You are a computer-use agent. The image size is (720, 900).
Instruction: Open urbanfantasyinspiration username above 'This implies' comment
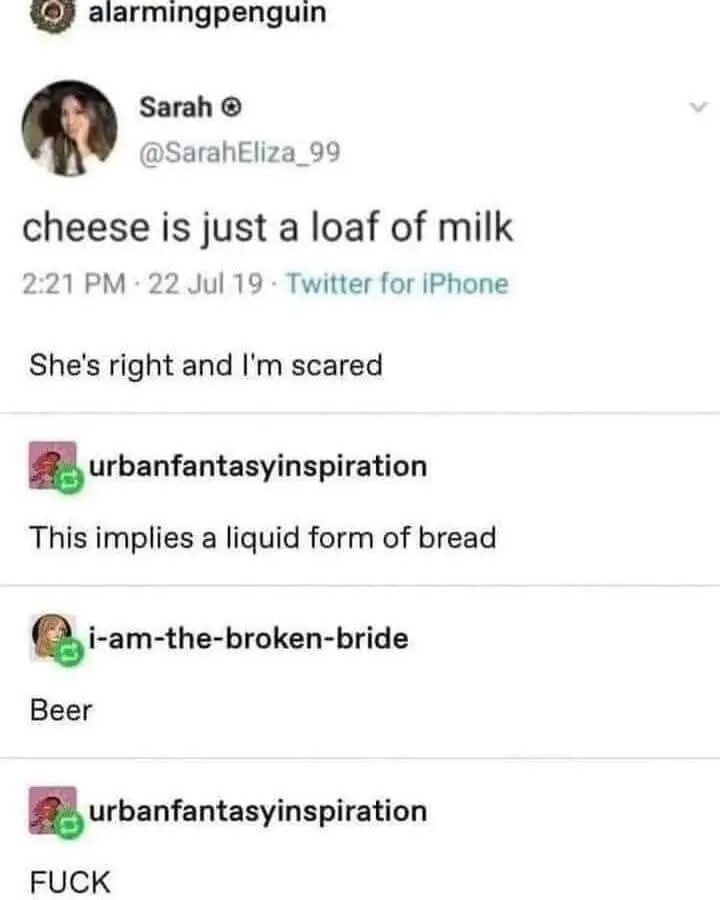coord(258,466)
